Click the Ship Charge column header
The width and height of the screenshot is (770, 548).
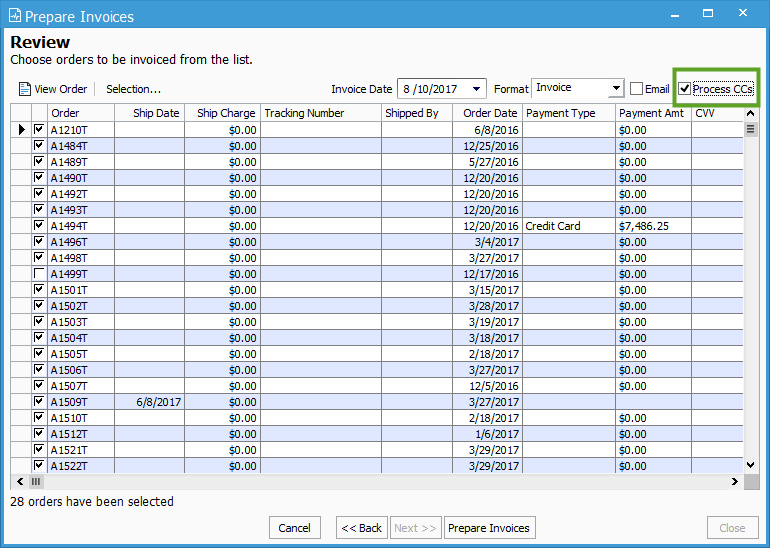coord(222,113)
